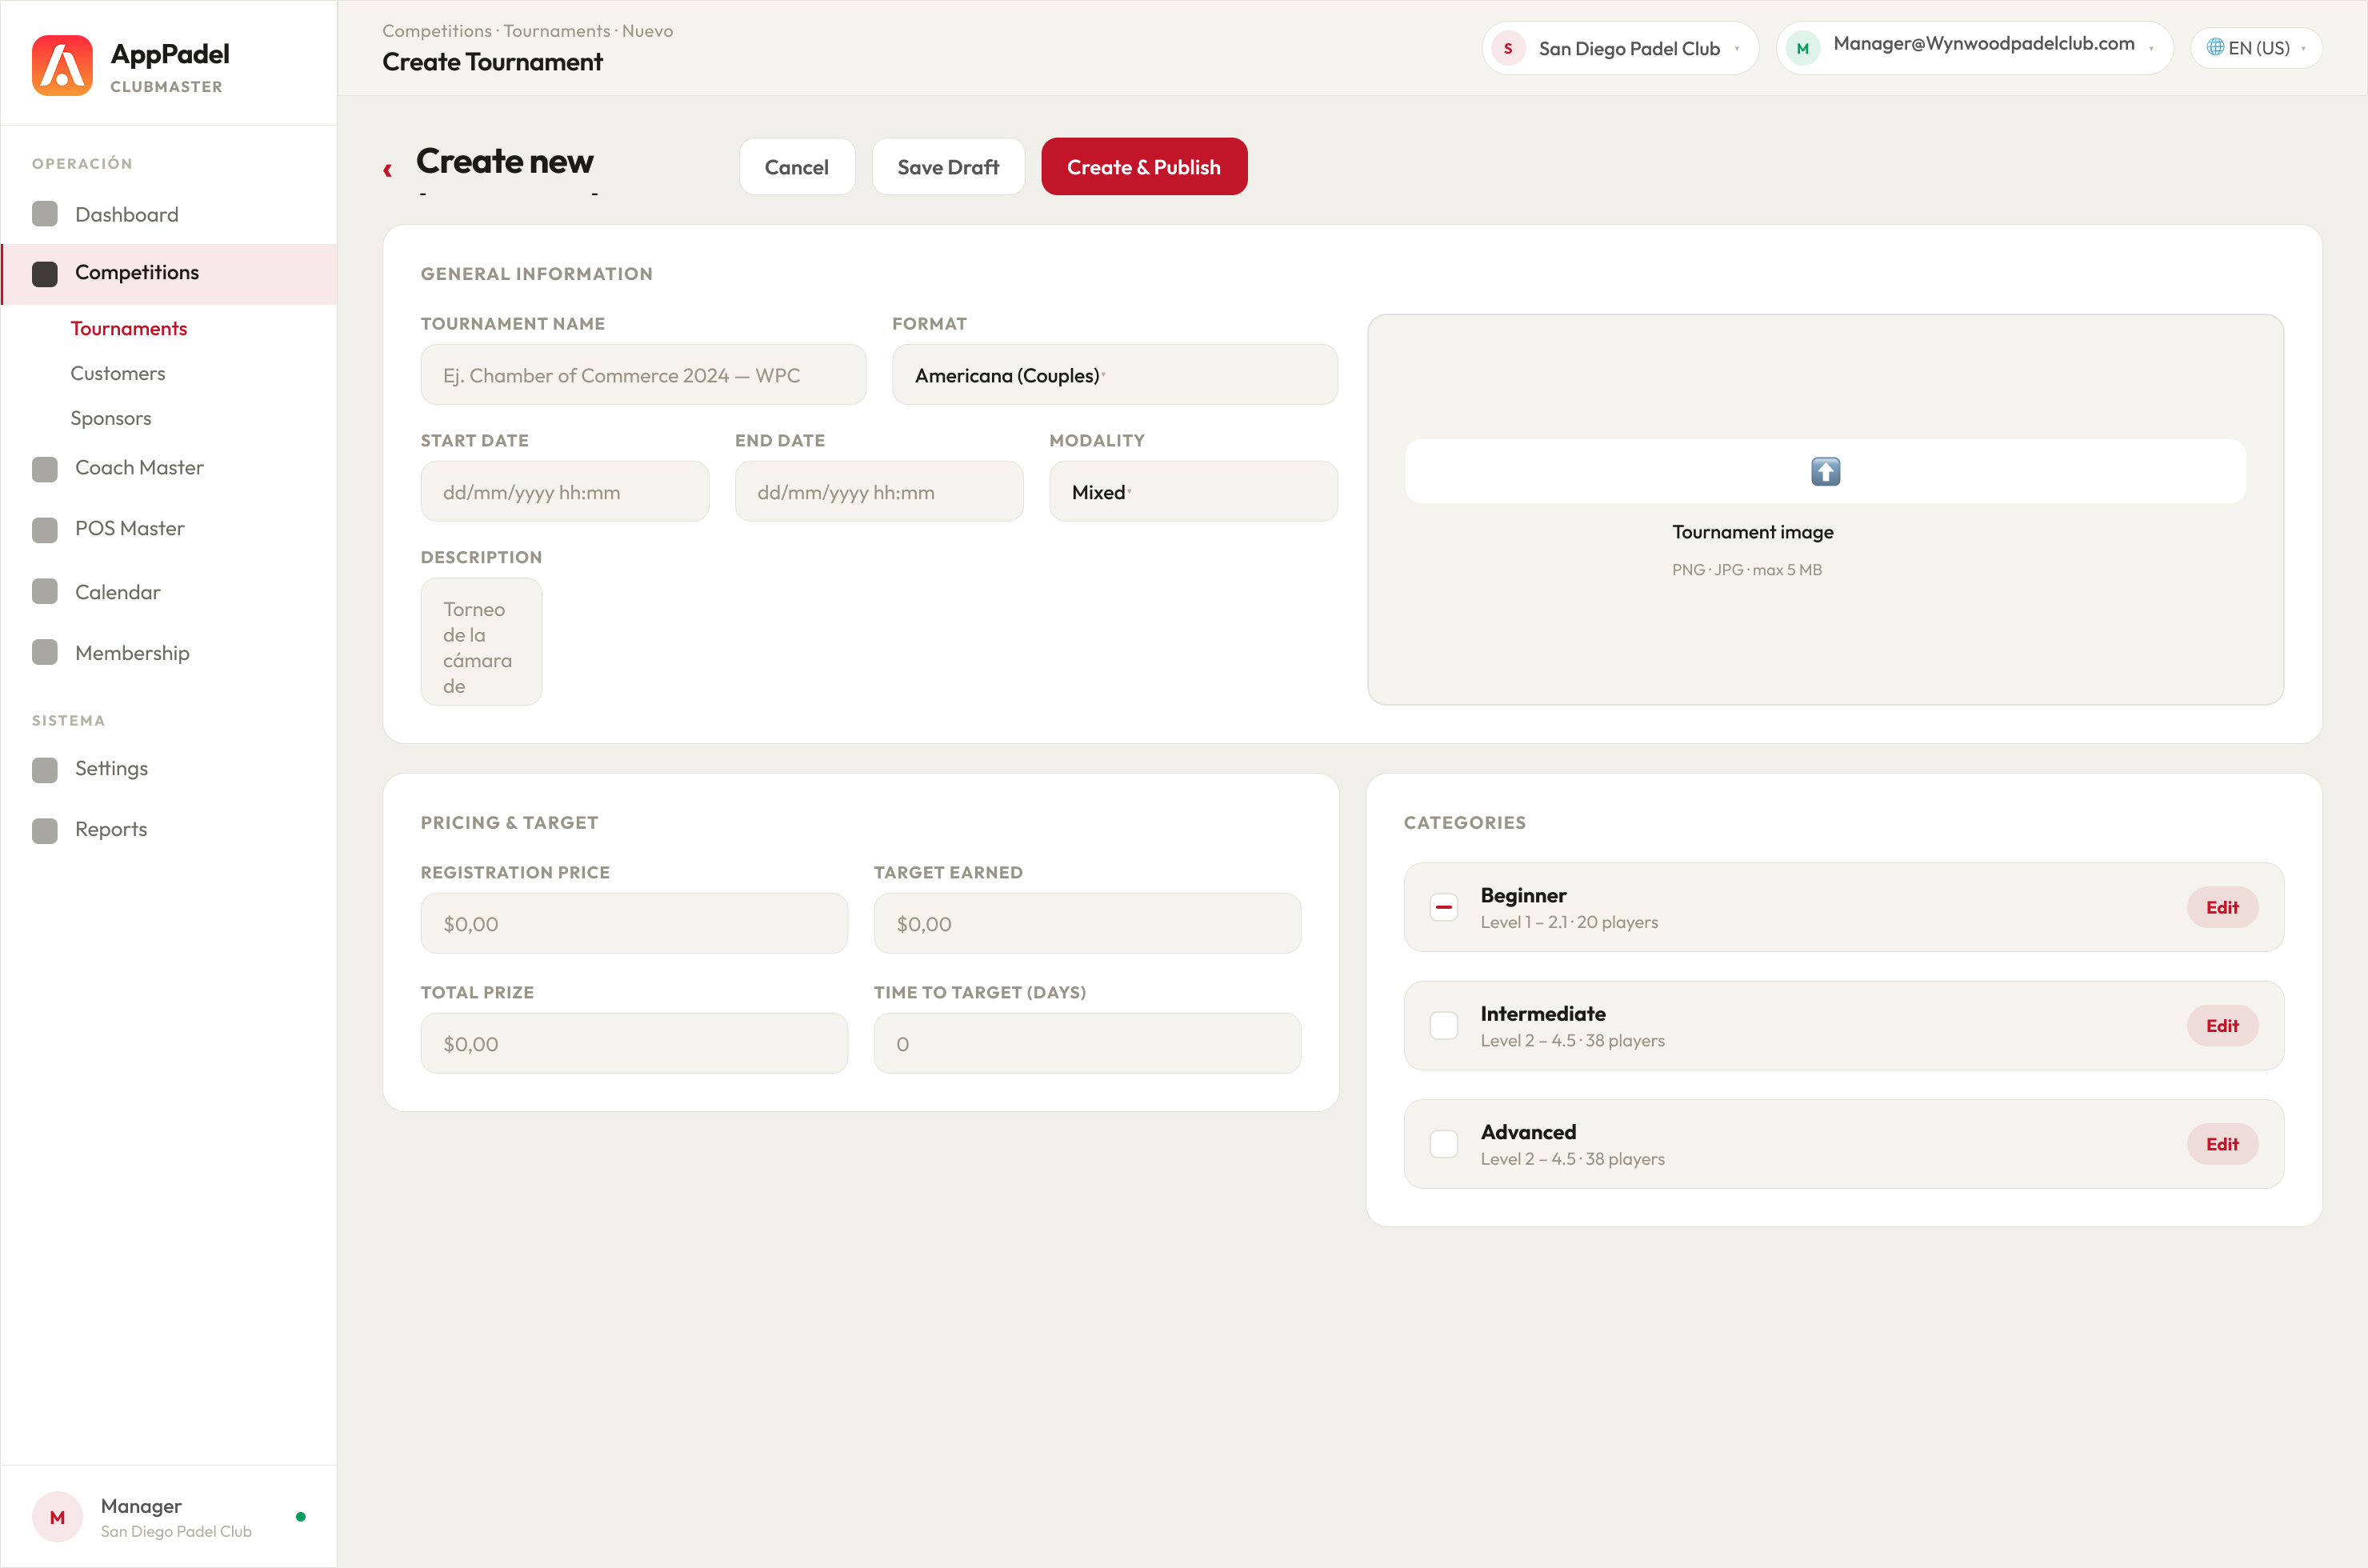Check the Intermediate category checkbox
Screen dimensions: 2368x1568
pos(1443,1025)
